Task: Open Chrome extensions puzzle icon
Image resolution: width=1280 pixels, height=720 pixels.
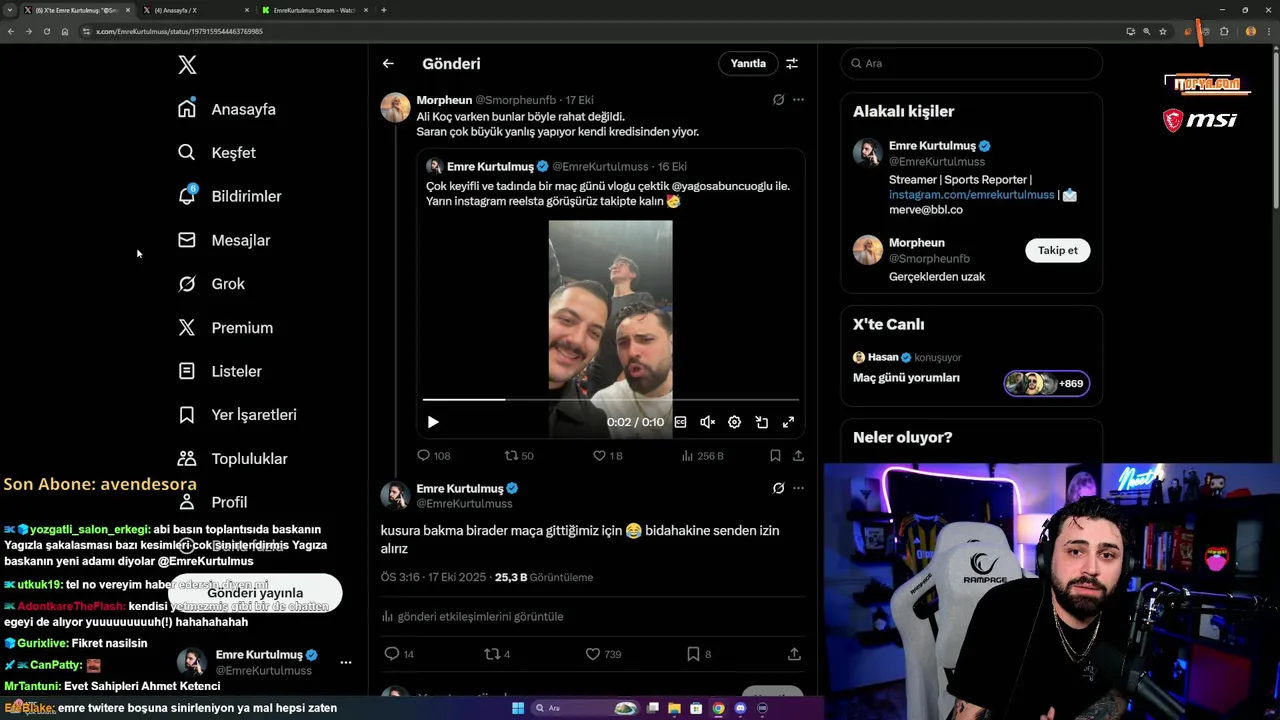Action: pyautogui.click(x=1223, y=31)
